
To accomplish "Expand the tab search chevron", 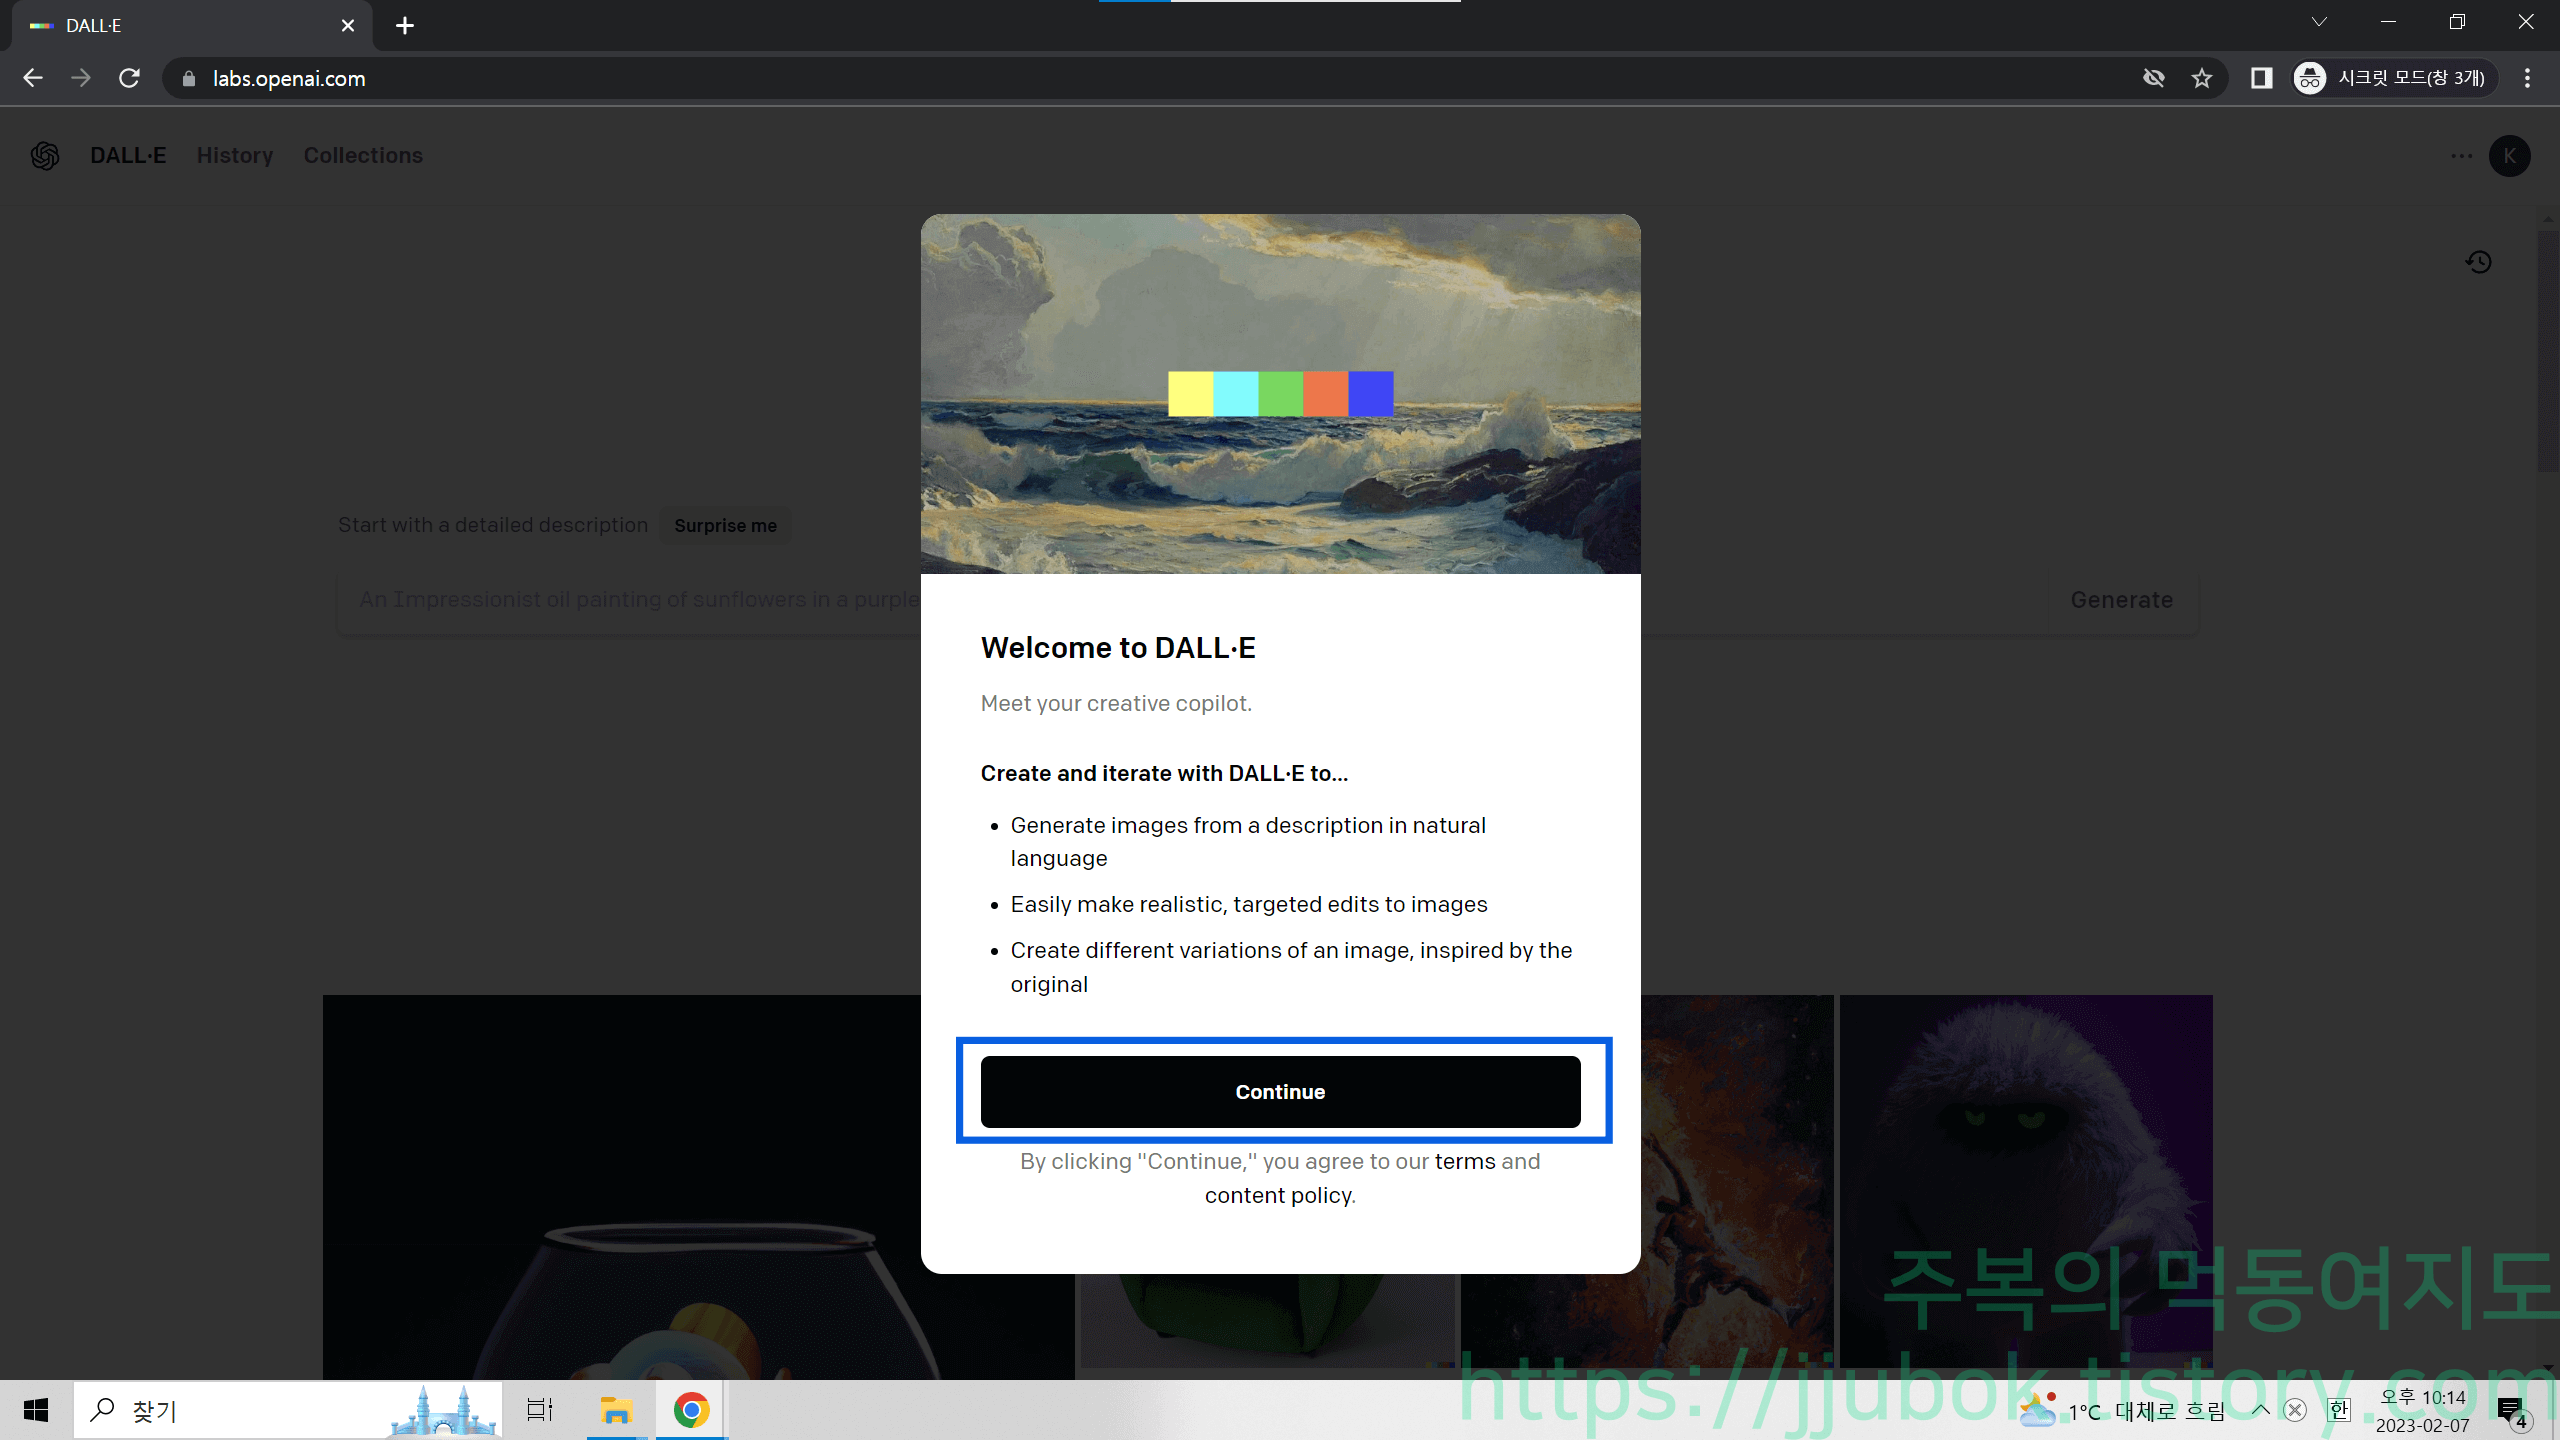I will (2318, 22).
